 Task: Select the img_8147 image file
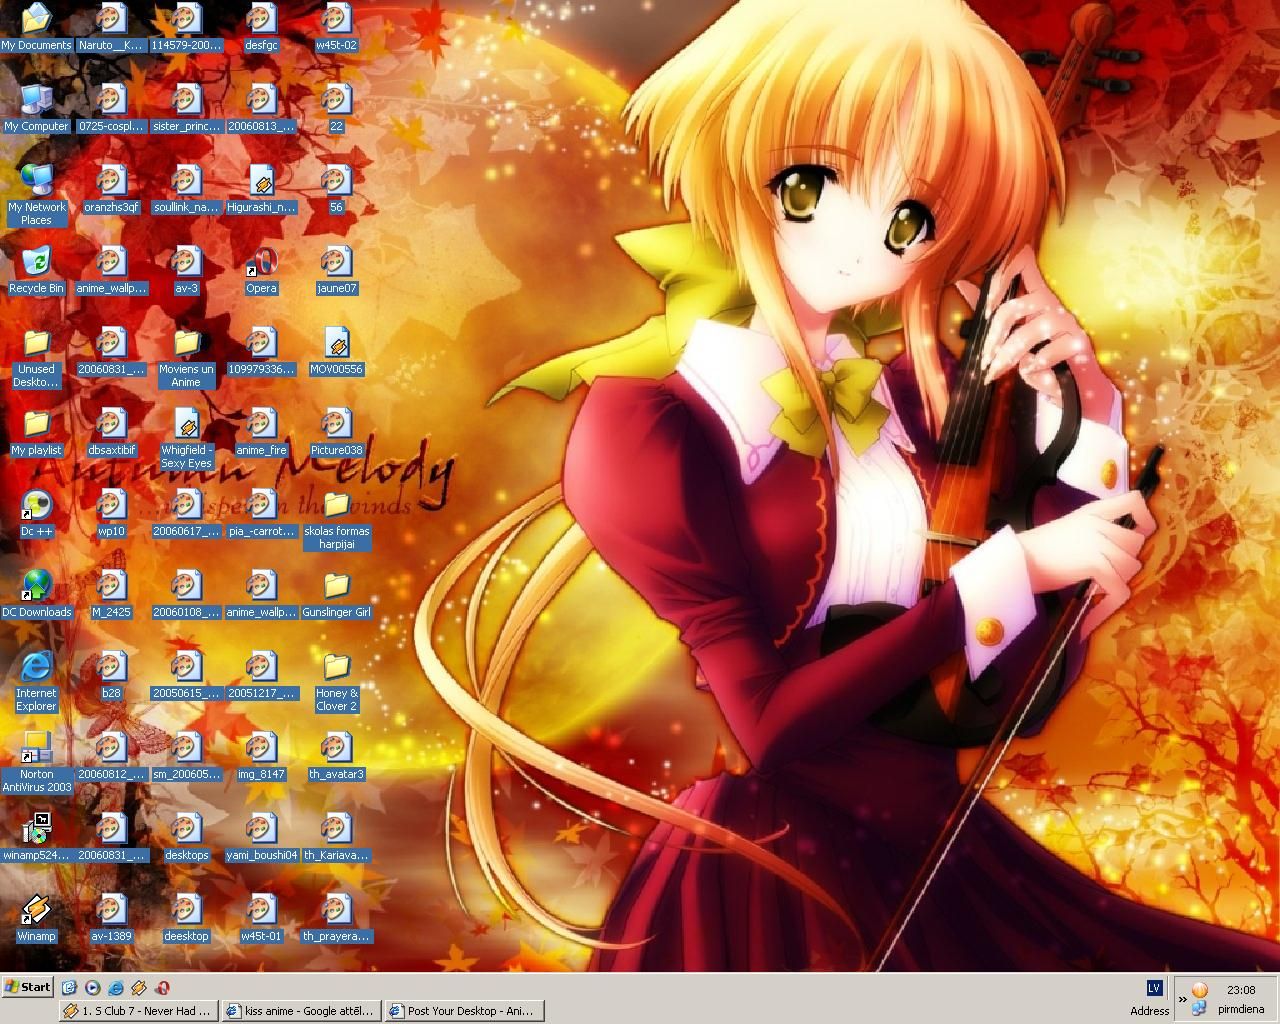coord(261,756)
